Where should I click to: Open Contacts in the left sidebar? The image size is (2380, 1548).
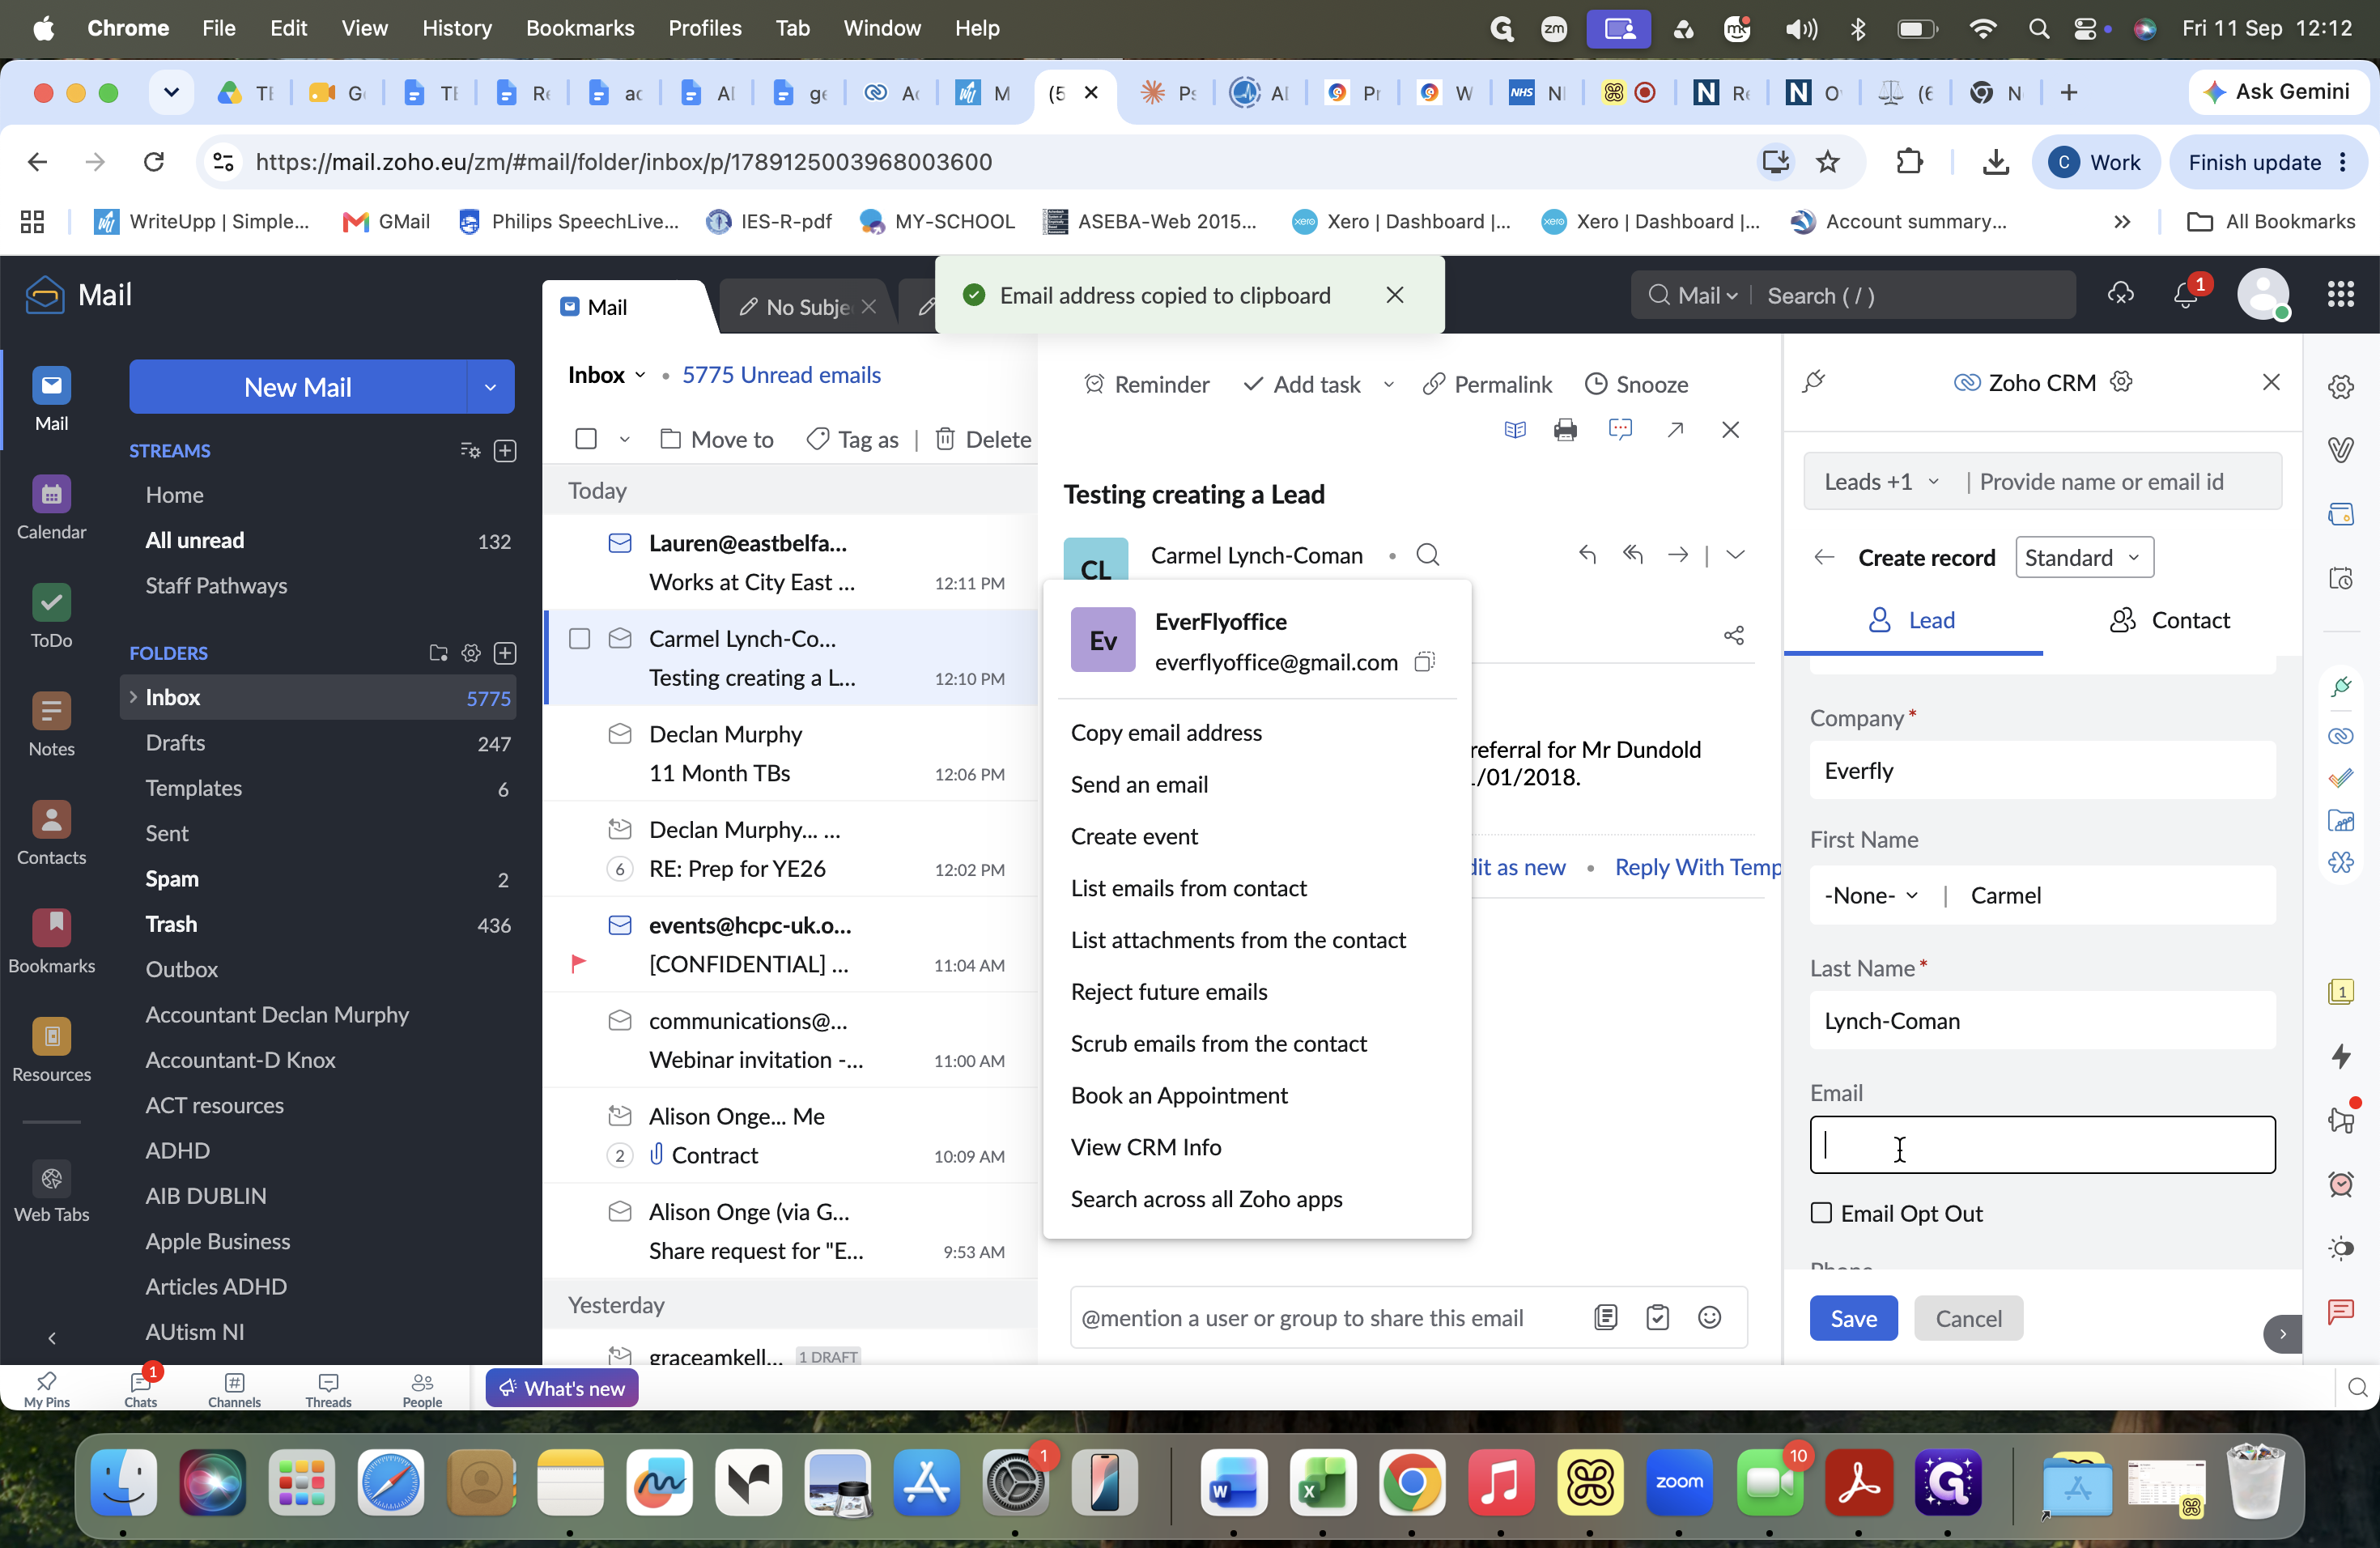[x=51, y=833]
